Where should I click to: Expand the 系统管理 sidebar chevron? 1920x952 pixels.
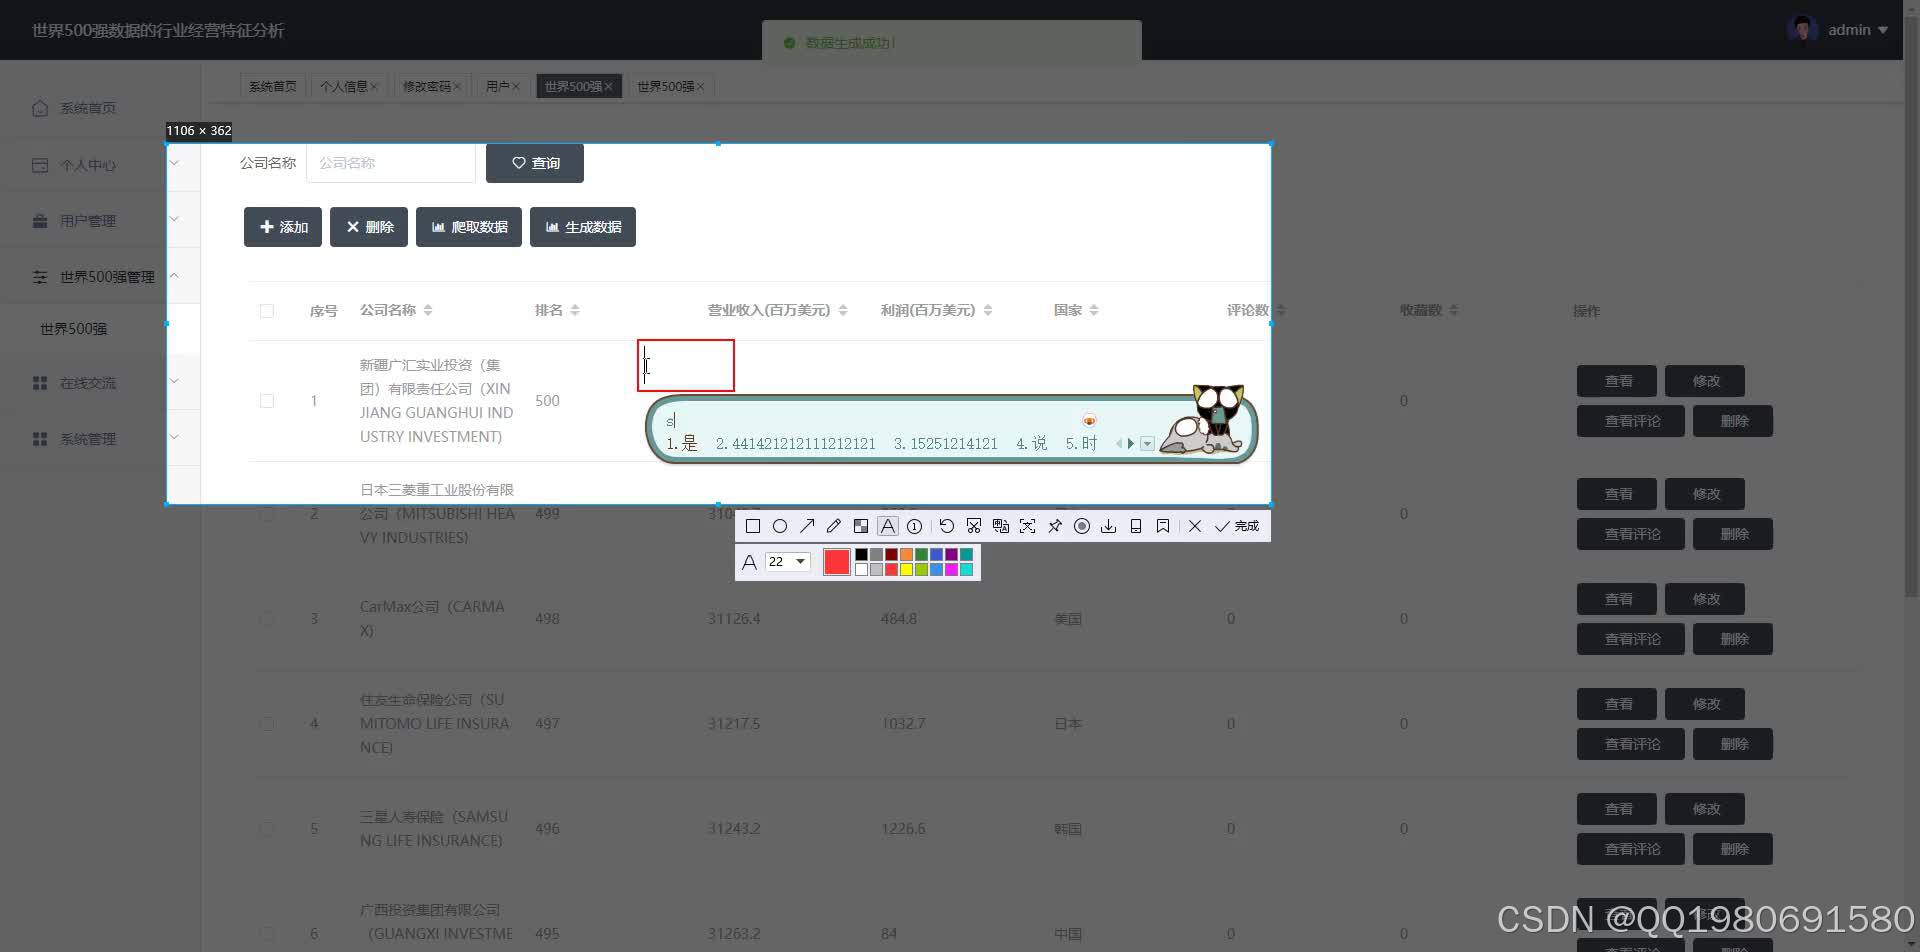pos(174,436)
